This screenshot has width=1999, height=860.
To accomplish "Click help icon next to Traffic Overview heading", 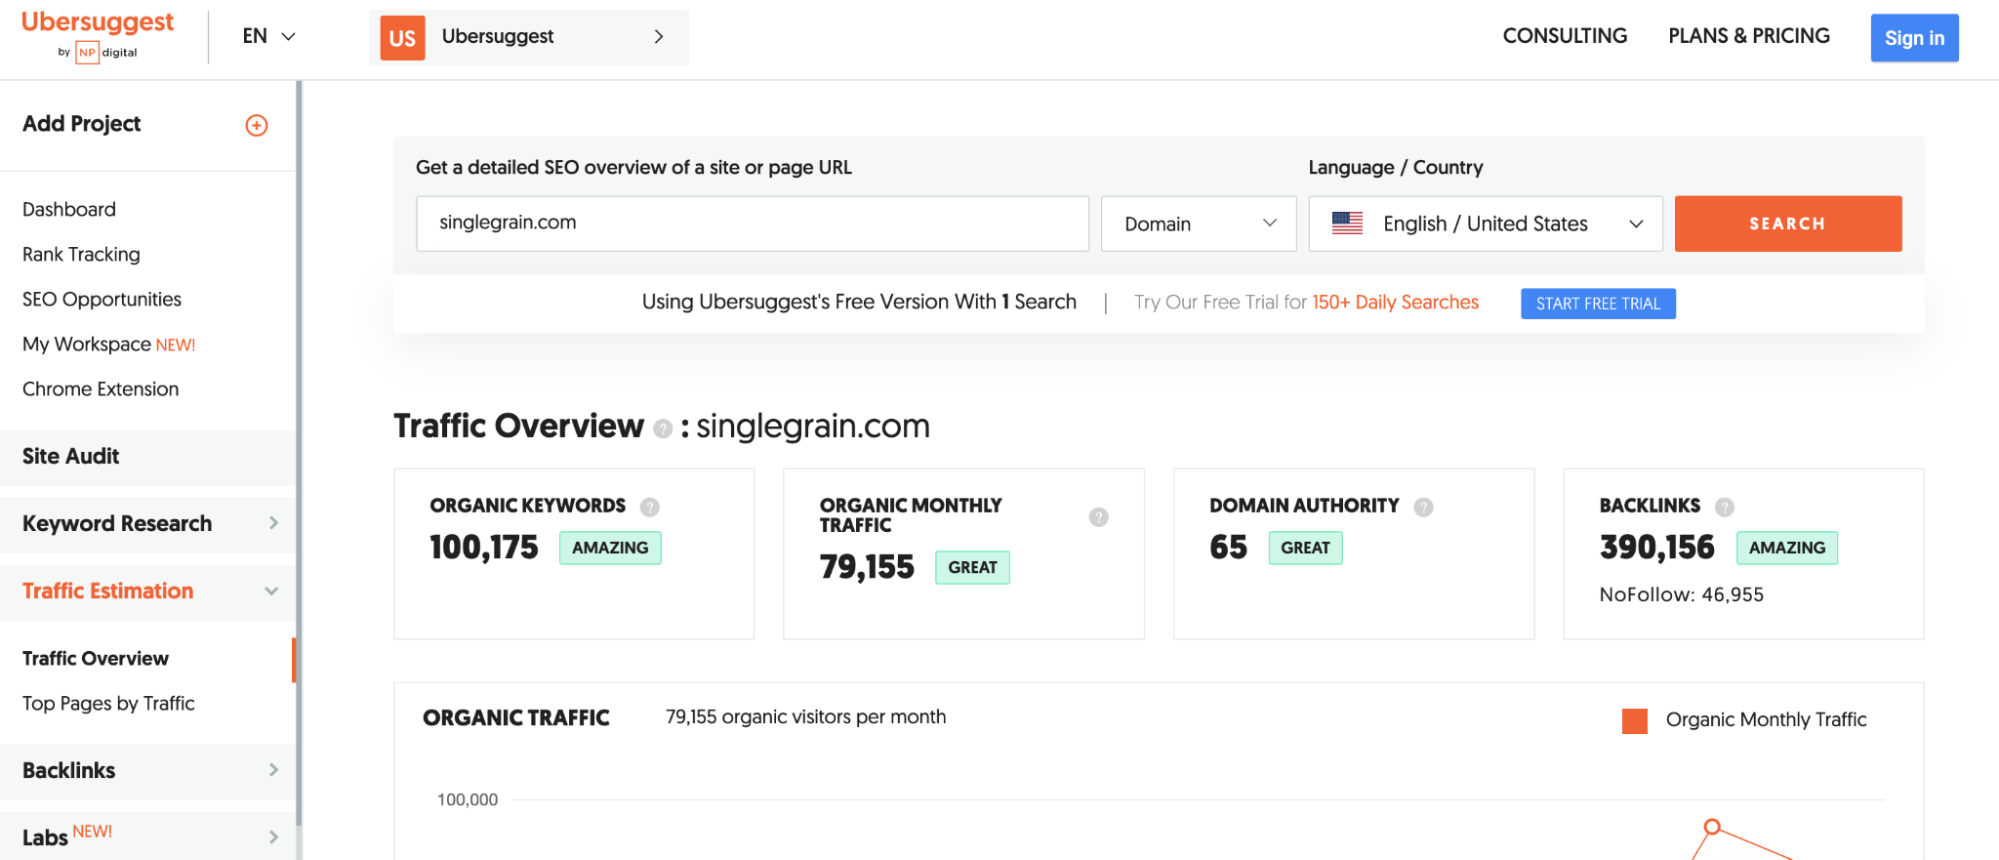I will click(x=662, y=429).
